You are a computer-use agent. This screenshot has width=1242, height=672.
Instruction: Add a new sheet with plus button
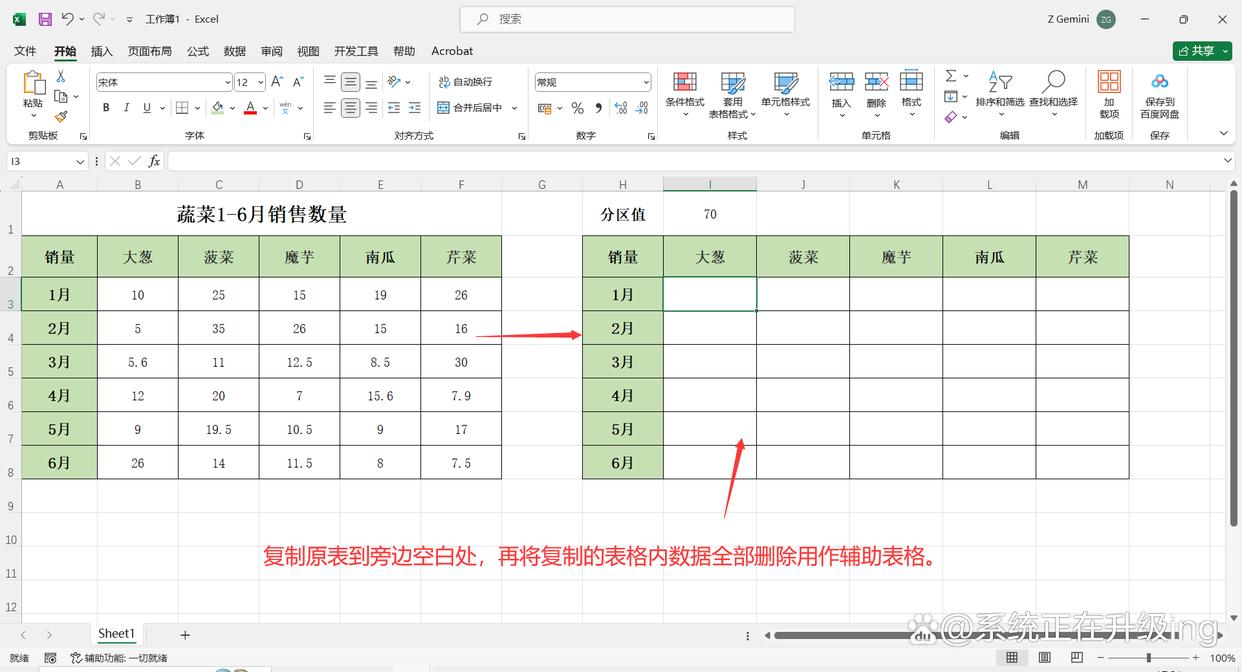(x=185, y=635)
